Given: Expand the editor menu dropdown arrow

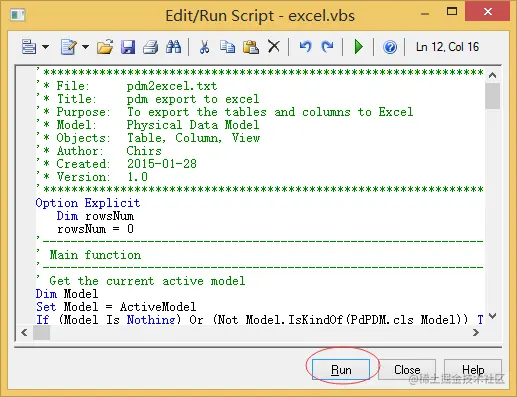Looking at the screenshot, I should 45,47.
